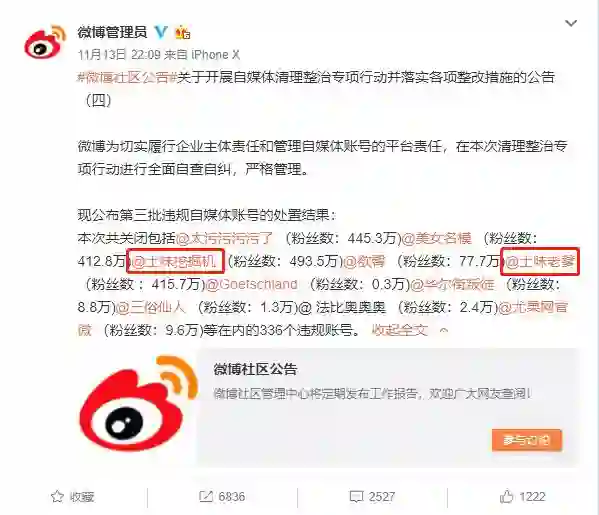Click the repost icon showing 6836
This screenshot has width=599, height=515.
pyautogui.click(x=206, y=497)
